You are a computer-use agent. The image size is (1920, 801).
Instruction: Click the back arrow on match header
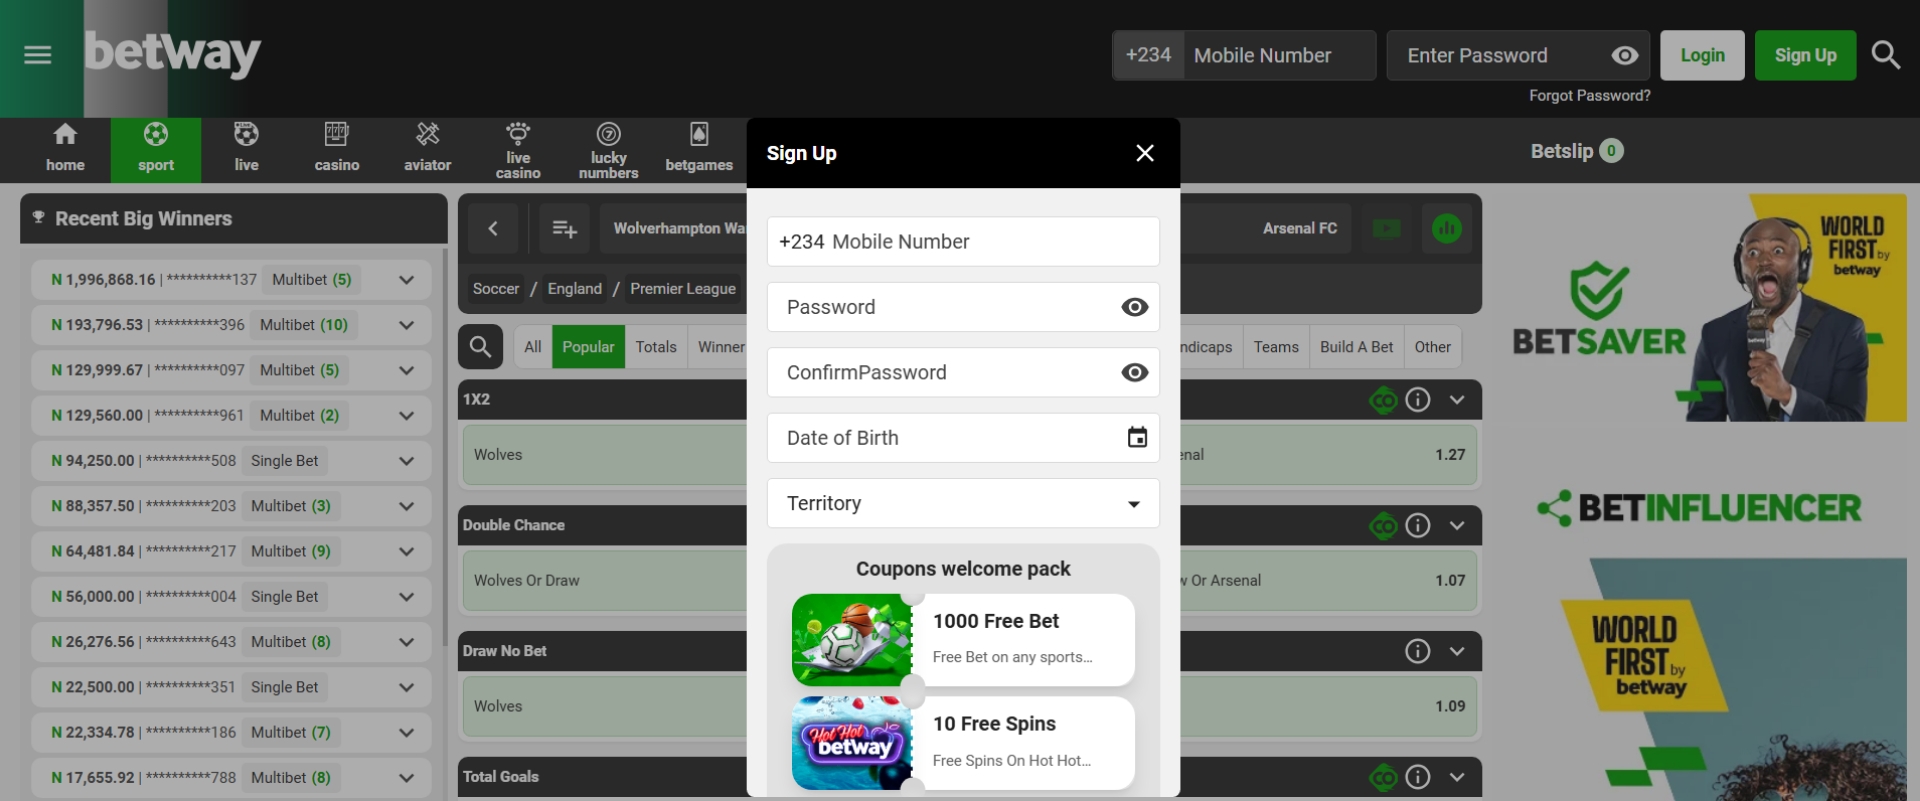tap(493, 229)
